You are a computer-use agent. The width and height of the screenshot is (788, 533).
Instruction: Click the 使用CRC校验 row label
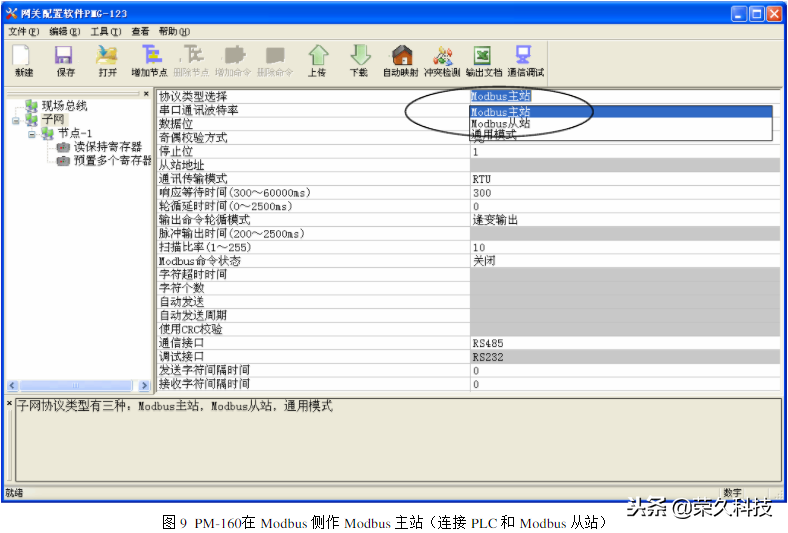pyautogui.click(x=191, y=330)
